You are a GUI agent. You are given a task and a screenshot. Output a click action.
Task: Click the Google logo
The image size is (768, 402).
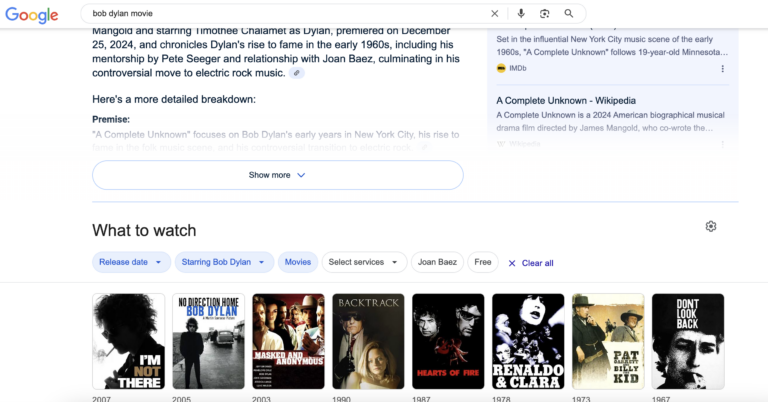(32, 15)
